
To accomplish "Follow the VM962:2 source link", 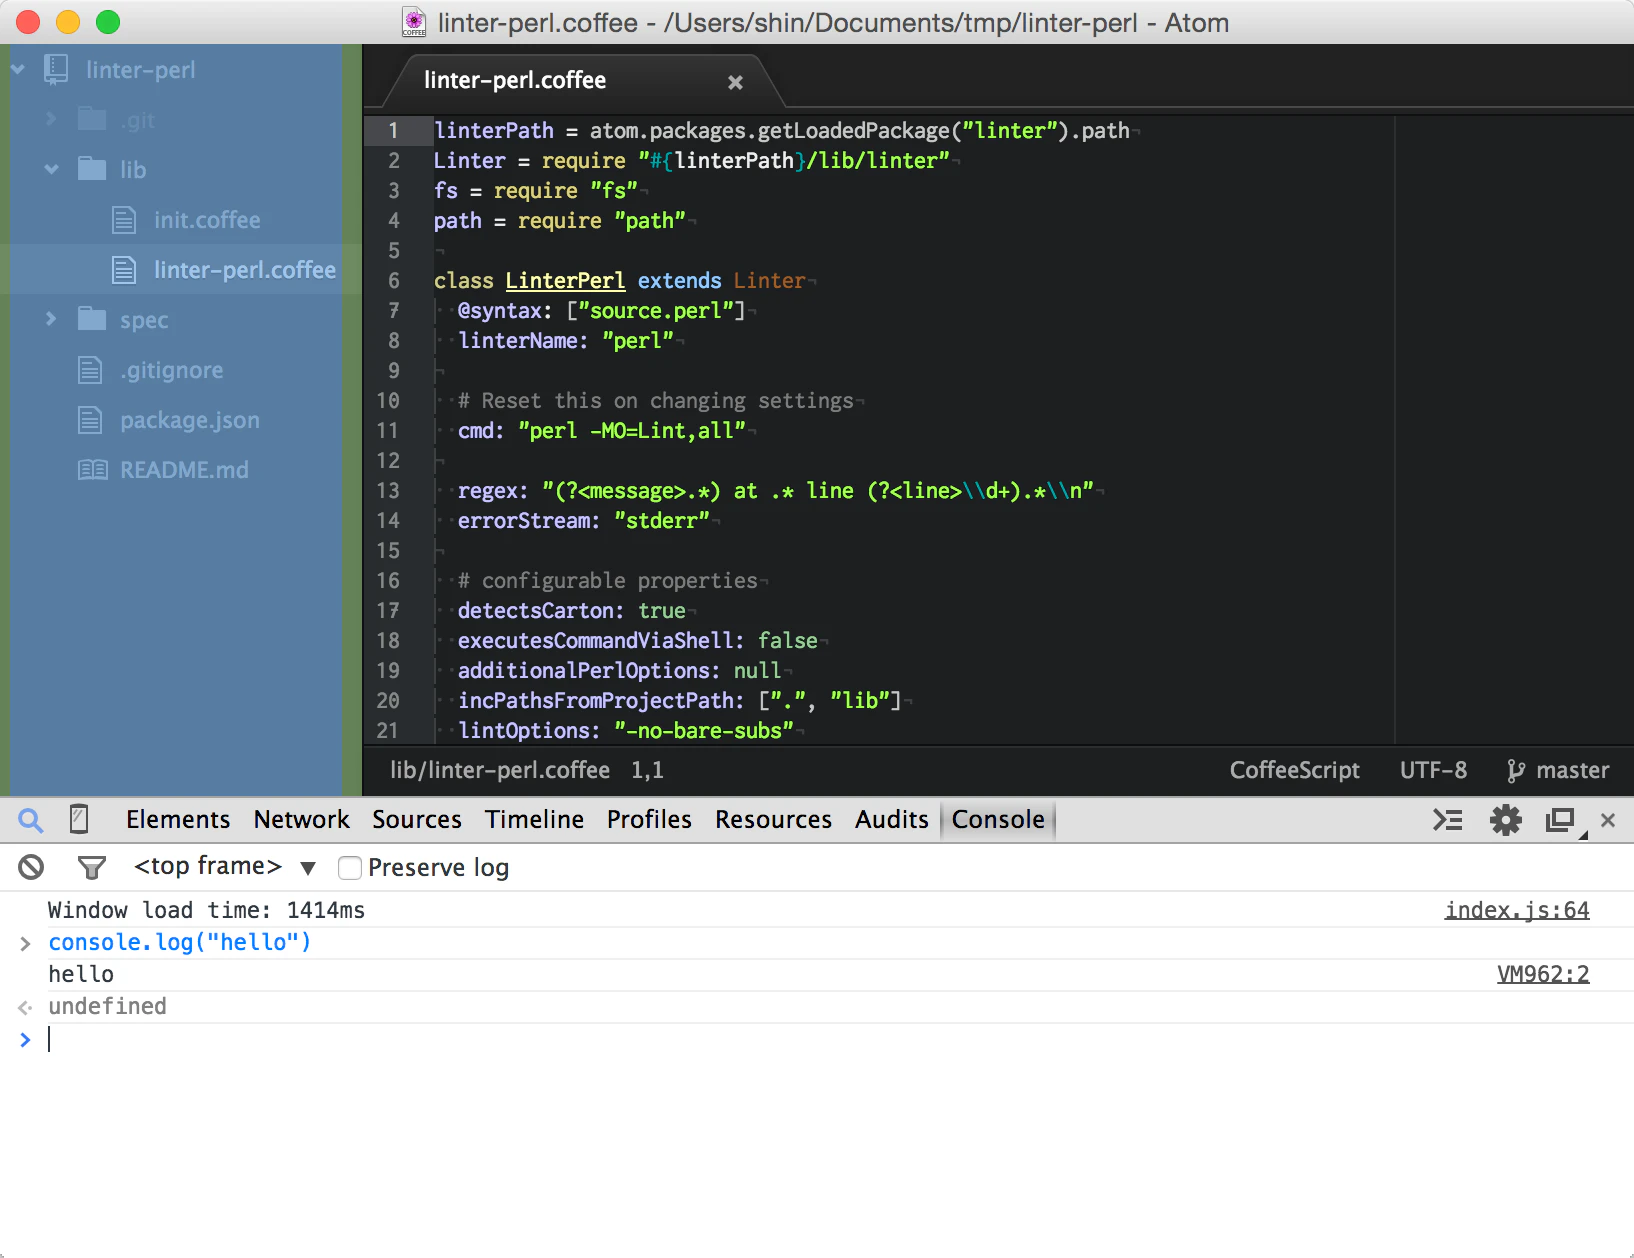I will point(1543,974).
